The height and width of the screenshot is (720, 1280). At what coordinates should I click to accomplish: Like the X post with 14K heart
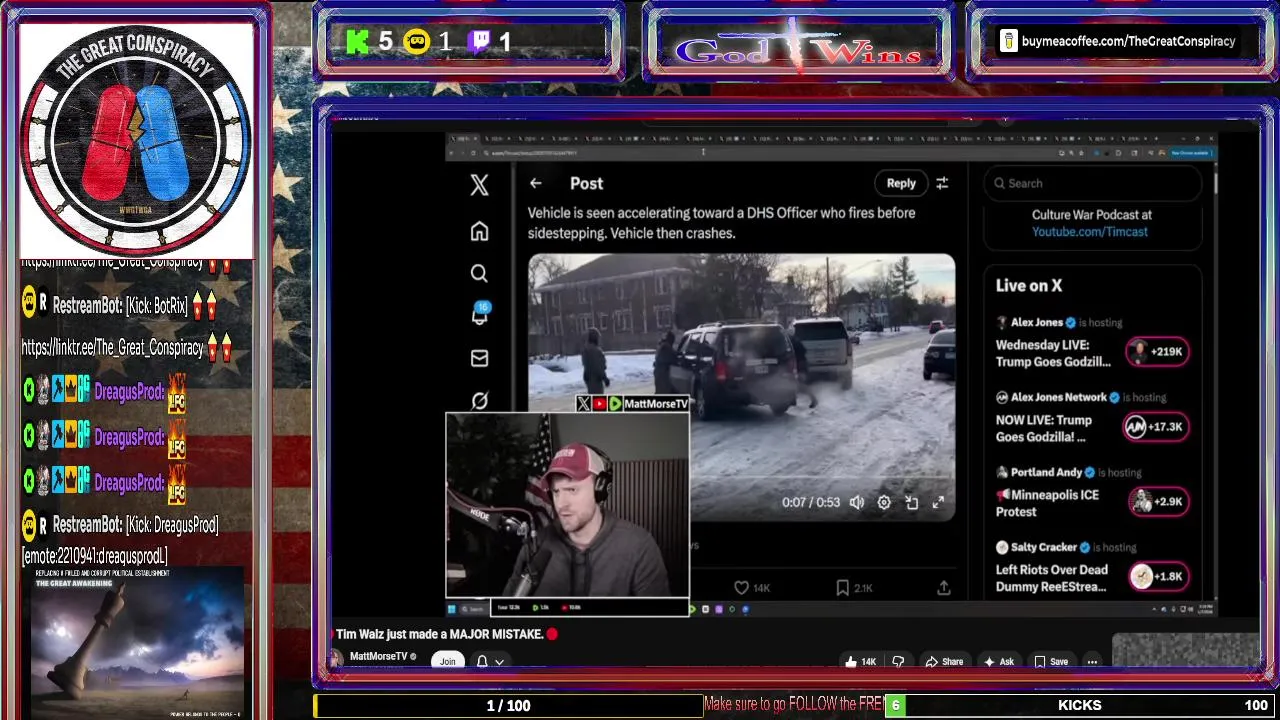coord(752,588)
